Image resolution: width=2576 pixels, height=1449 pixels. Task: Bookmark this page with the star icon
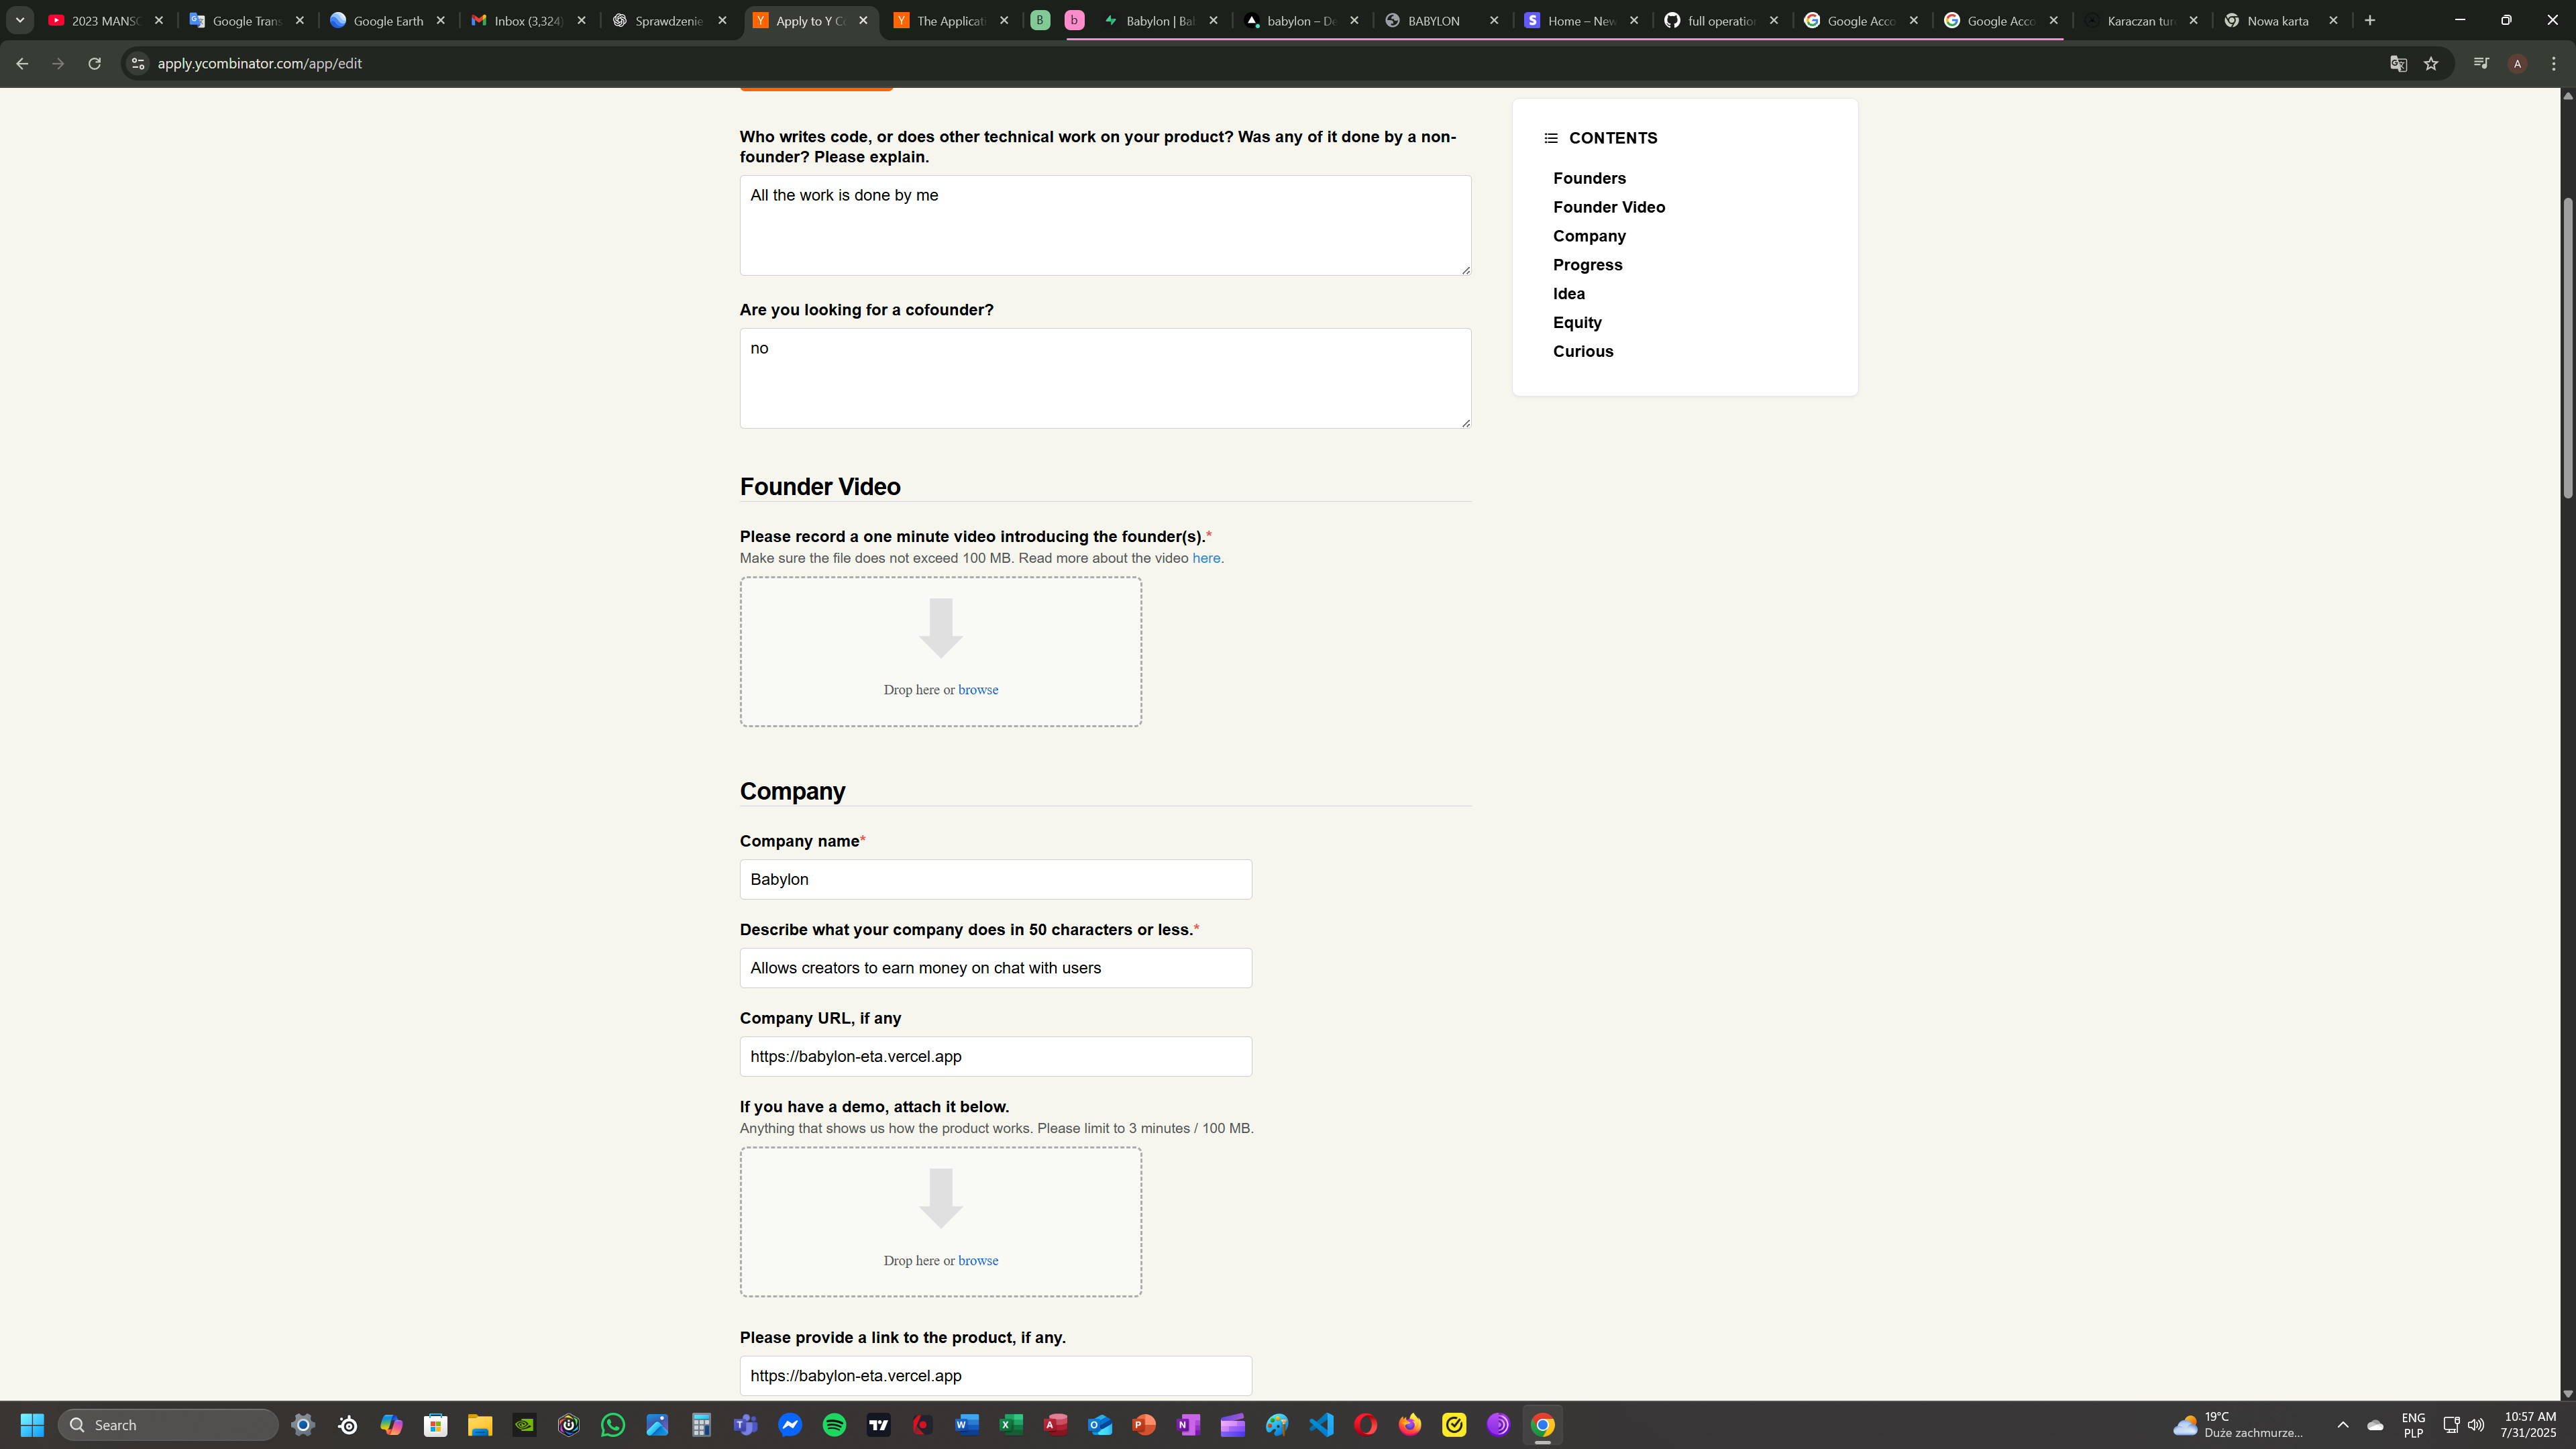[2431, 64]
